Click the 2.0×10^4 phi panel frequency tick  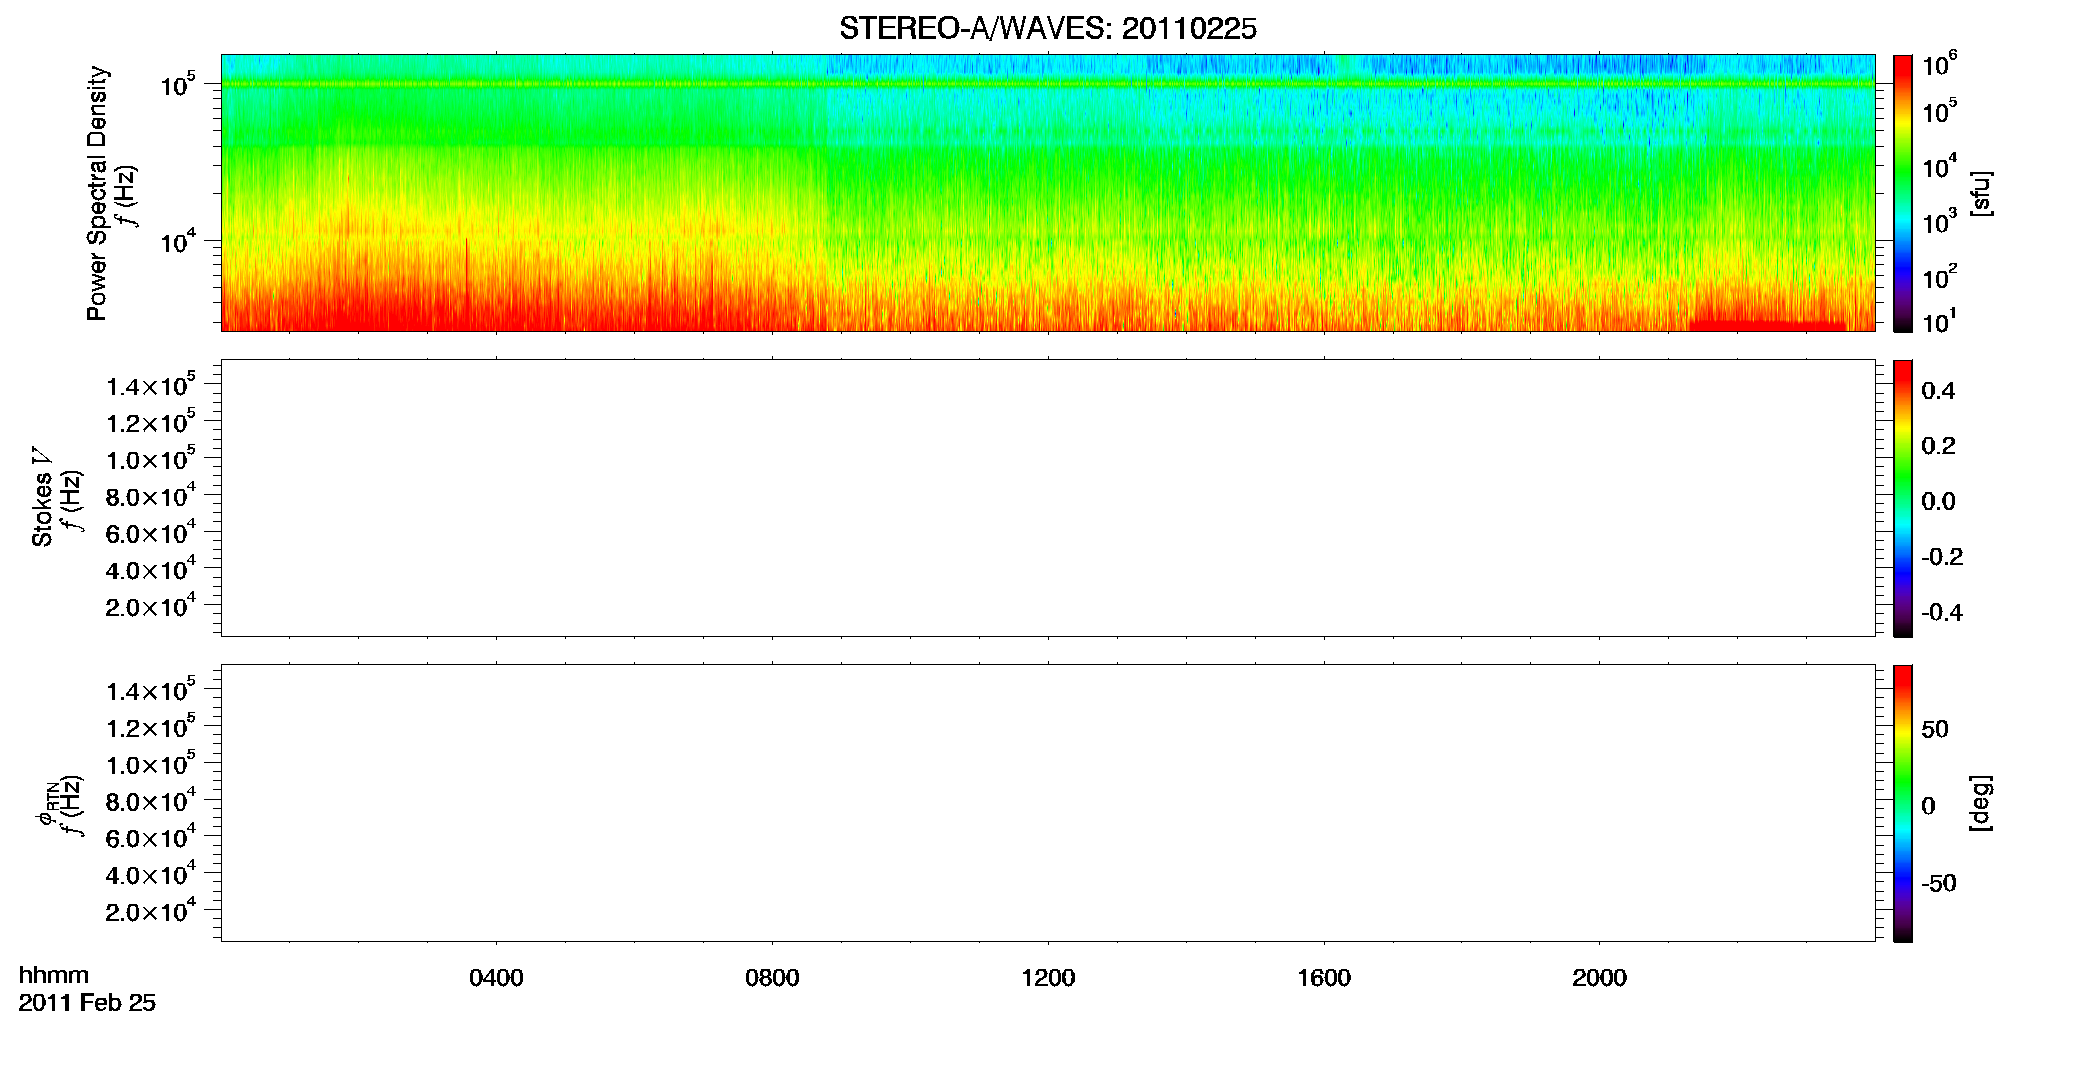[150, 911]
